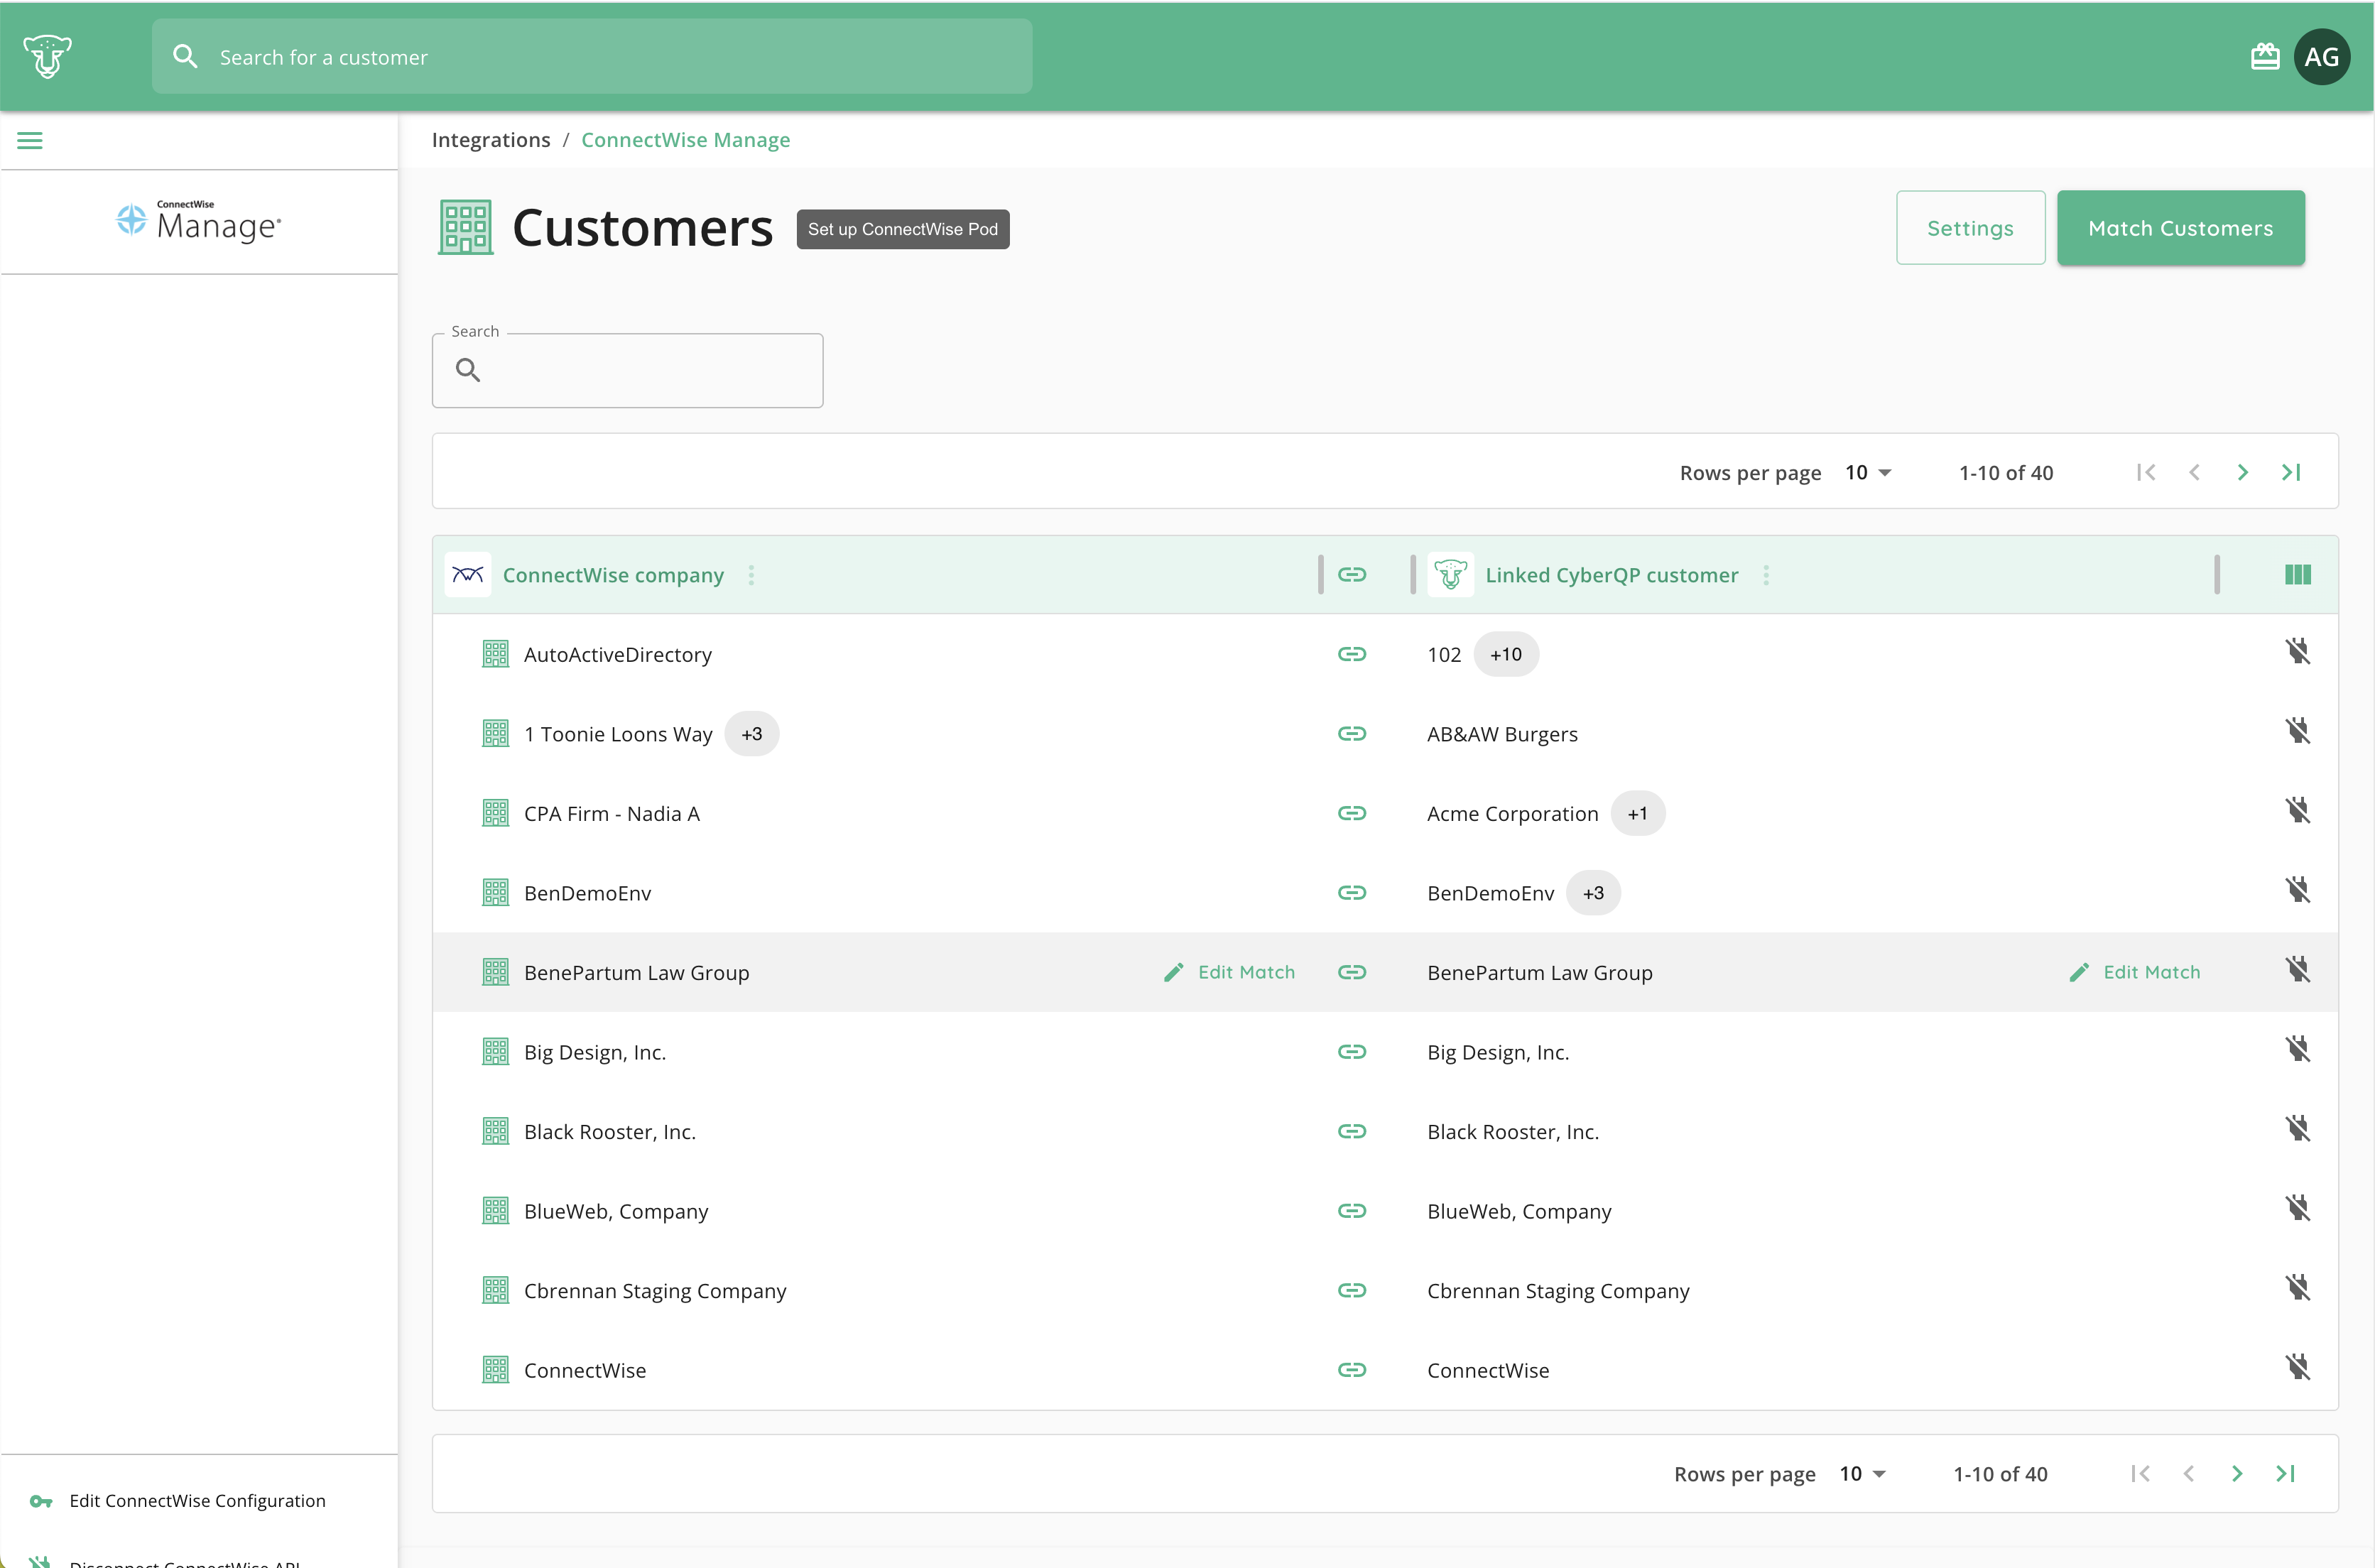Click the building icon beside Big Design, Inc.
The width and height of the screenshot is (2375, 1568).
pos(495,1052)
